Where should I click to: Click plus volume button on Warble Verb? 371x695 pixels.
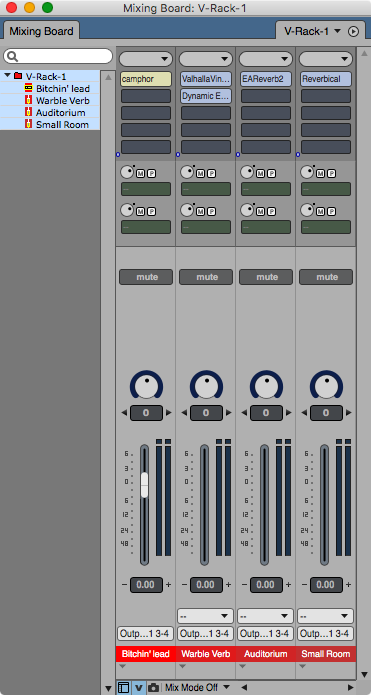(x=229, y=585)
